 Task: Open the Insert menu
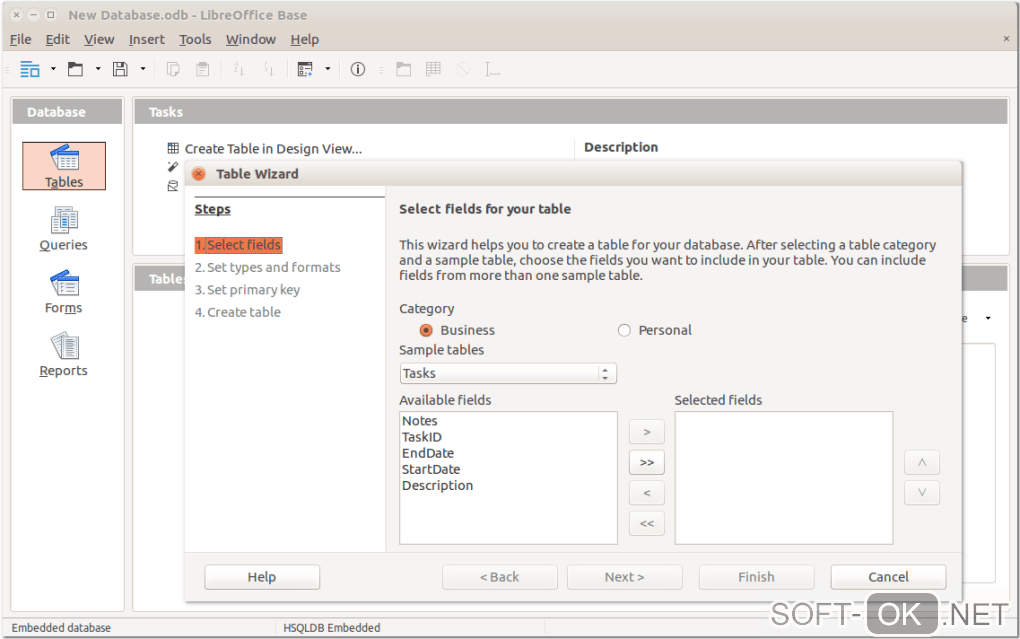click(x=146, y=40)
